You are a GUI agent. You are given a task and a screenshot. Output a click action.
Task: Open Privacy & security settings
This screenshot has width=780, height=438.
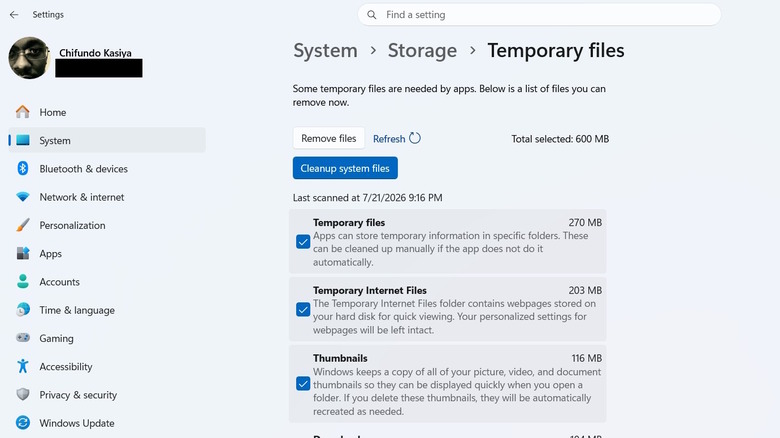pos(107,395)
